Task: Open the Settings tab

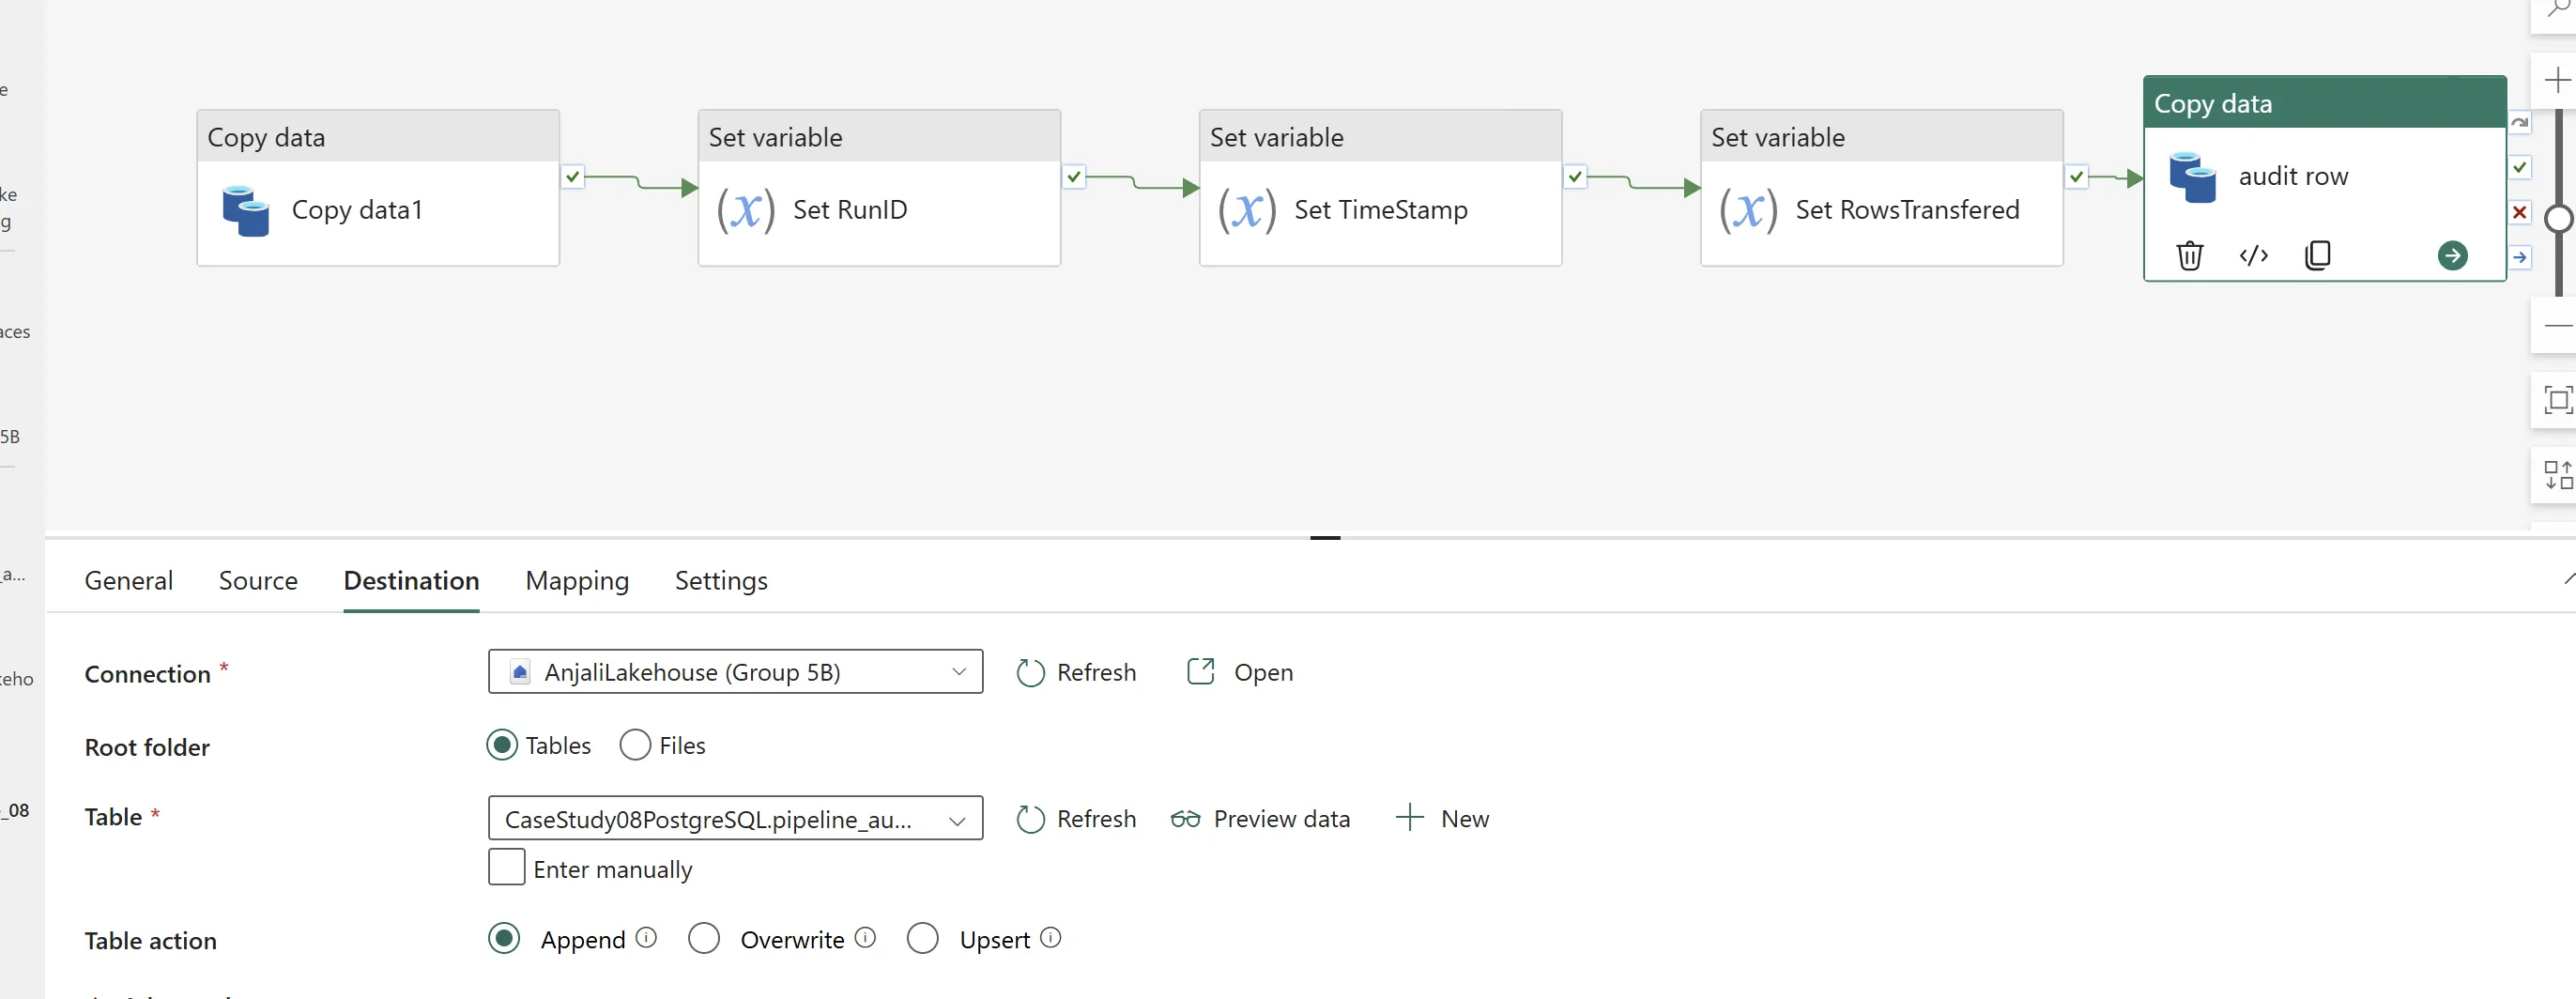Action: click(x=721, y=581)
